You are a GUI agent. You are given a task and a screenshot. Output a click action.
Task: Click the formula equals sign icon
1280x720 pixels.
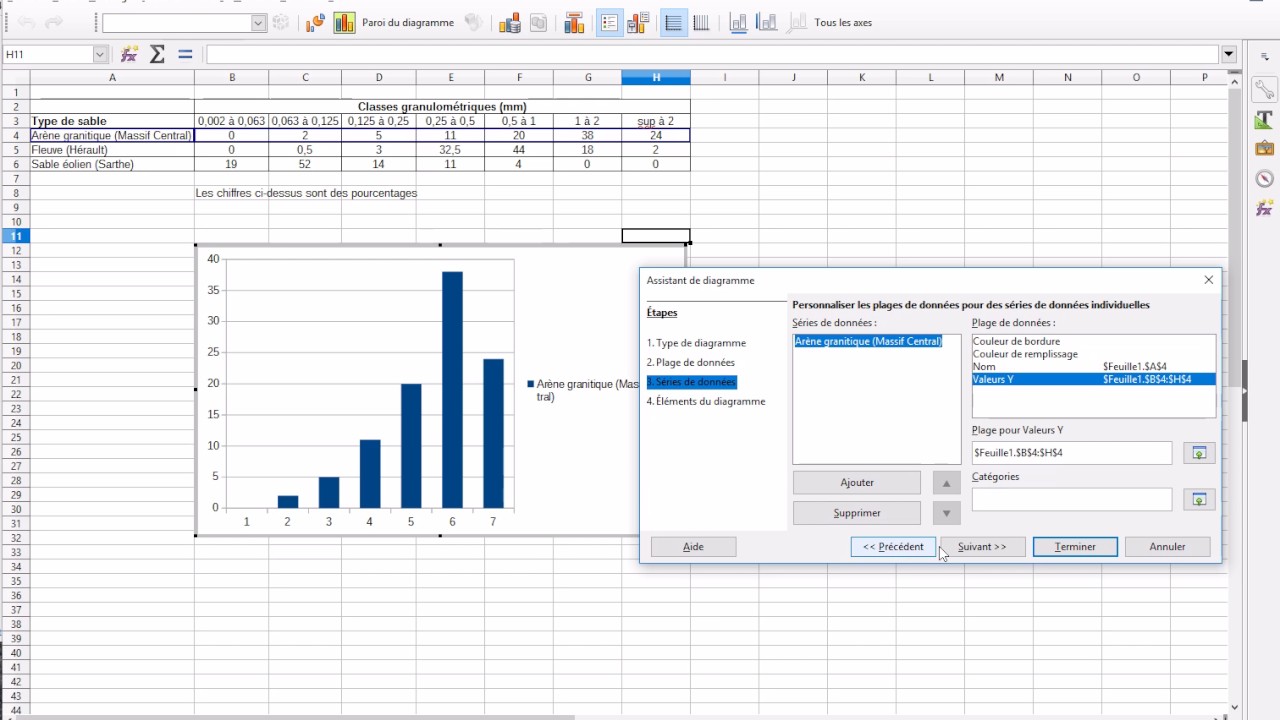click(185, 54)
